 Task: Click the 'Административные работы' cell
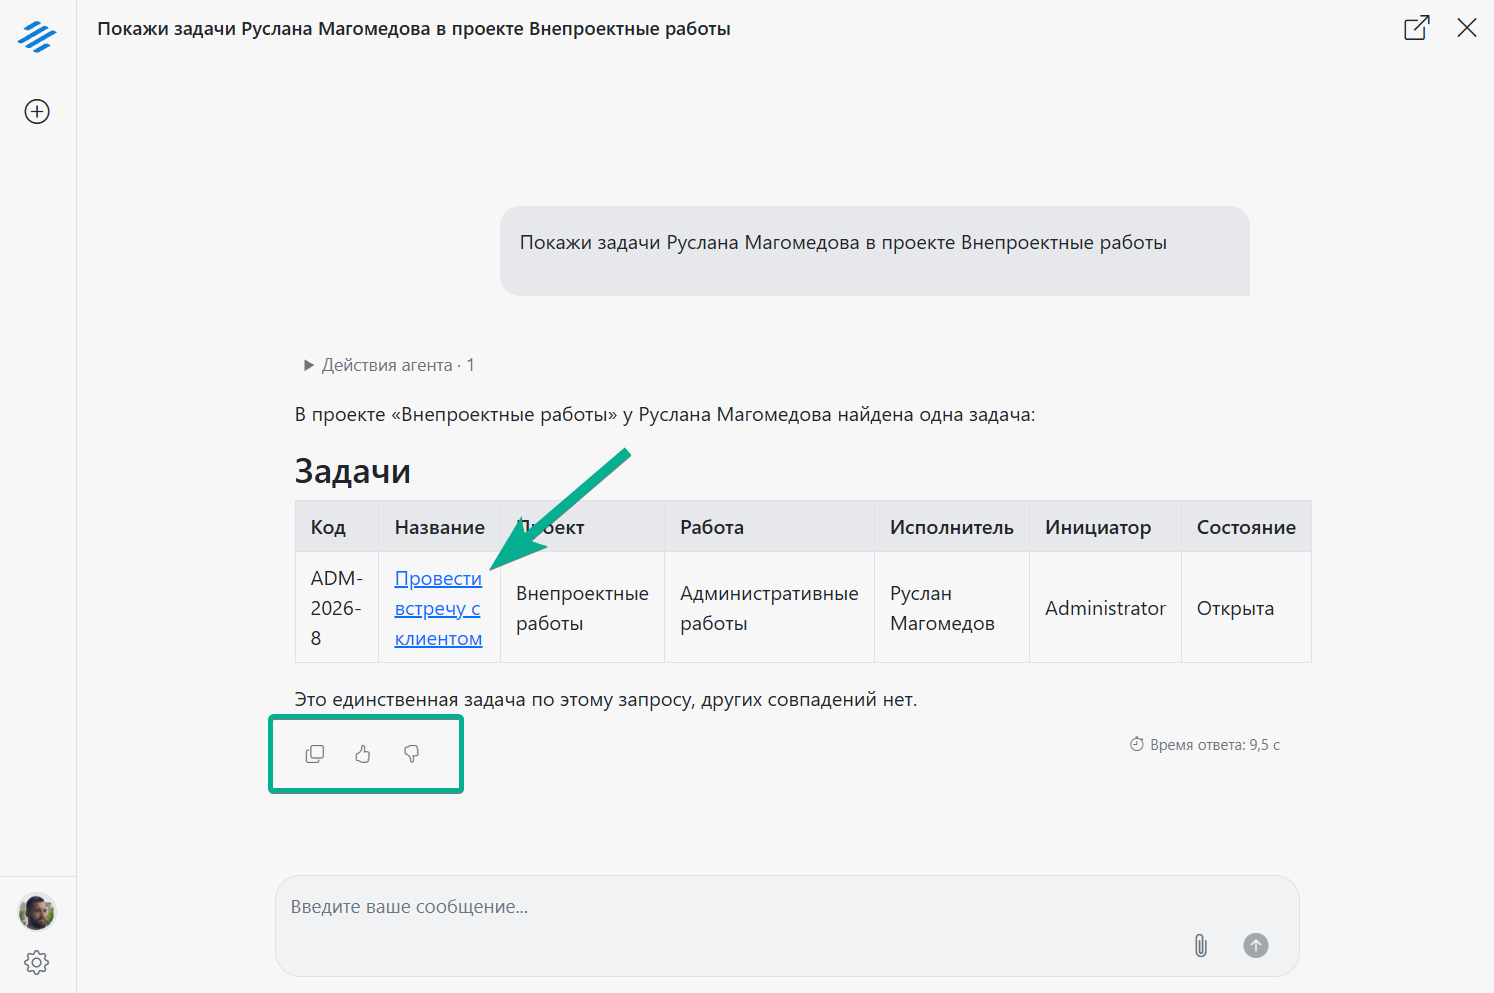point(769,608)
